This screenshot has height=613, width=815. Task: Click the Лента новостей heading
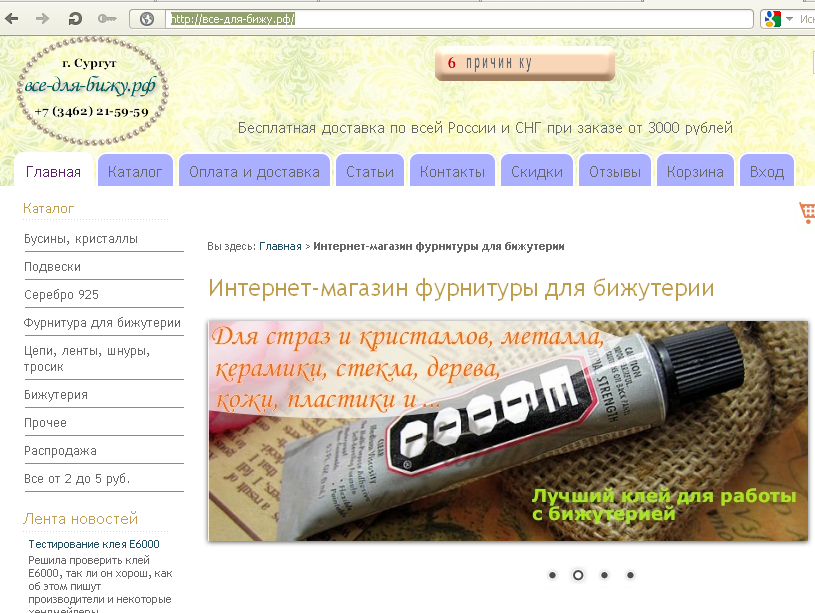pyautogui.click(x=80, y=519)
